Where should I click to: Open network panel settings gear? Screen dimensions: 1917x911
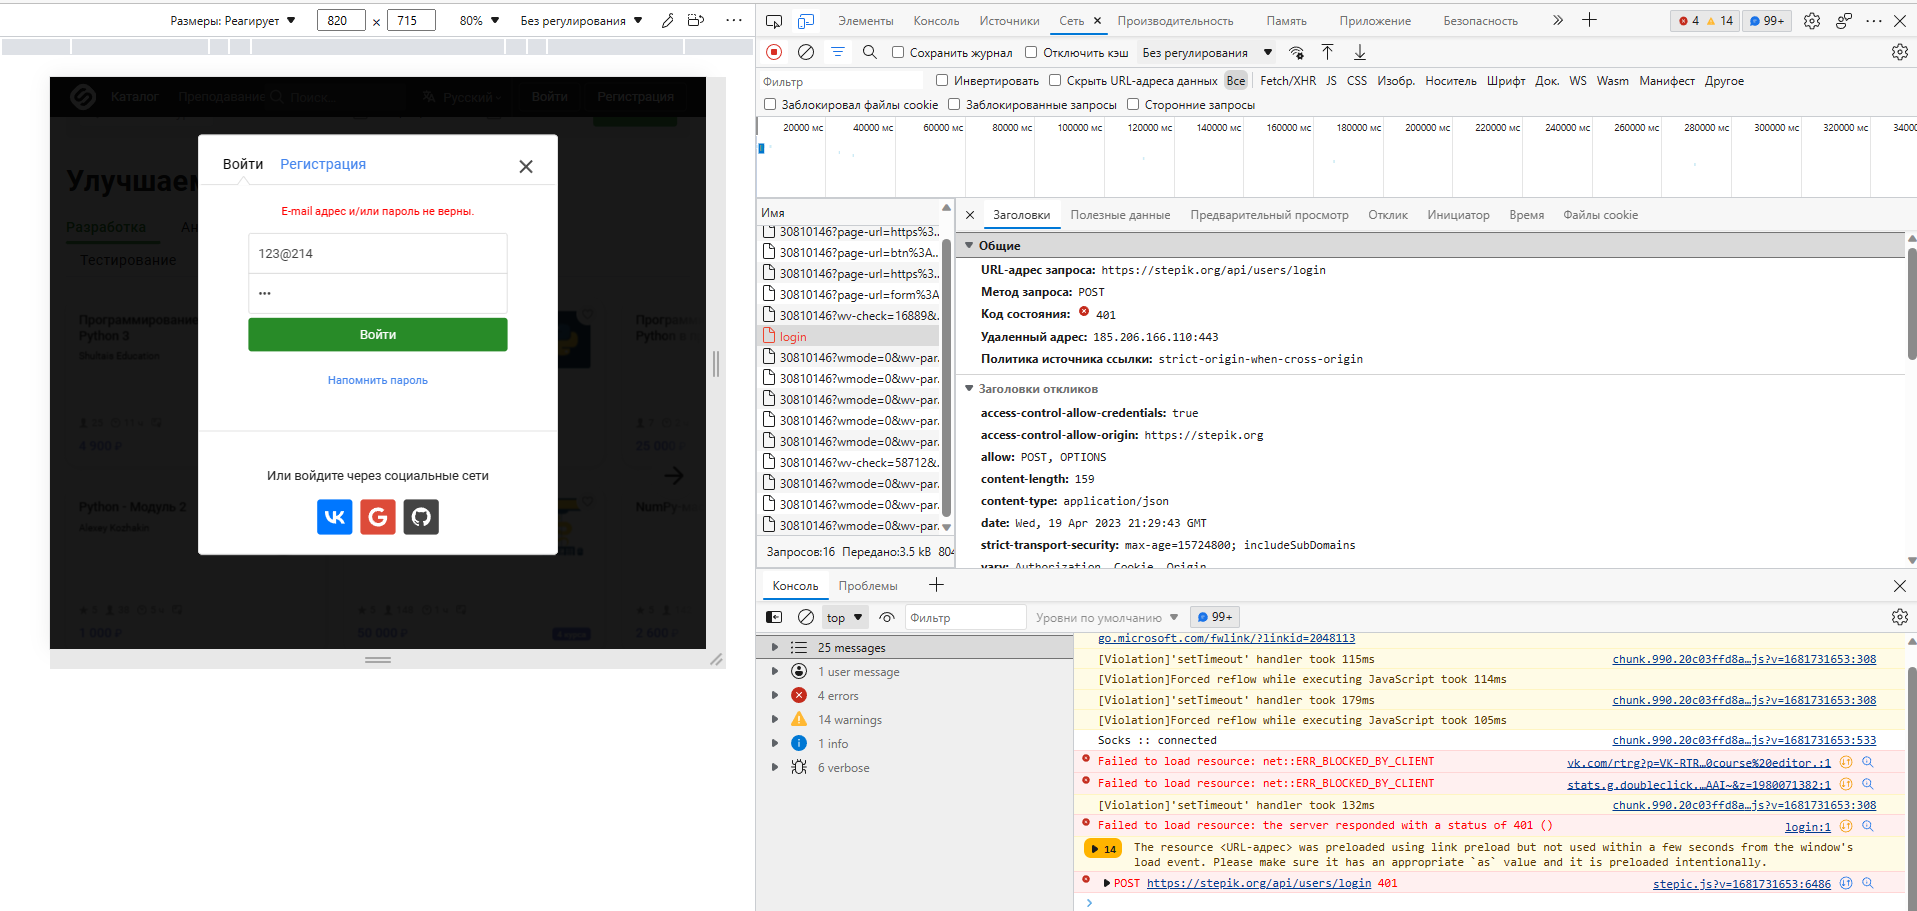pos(1900,52)
